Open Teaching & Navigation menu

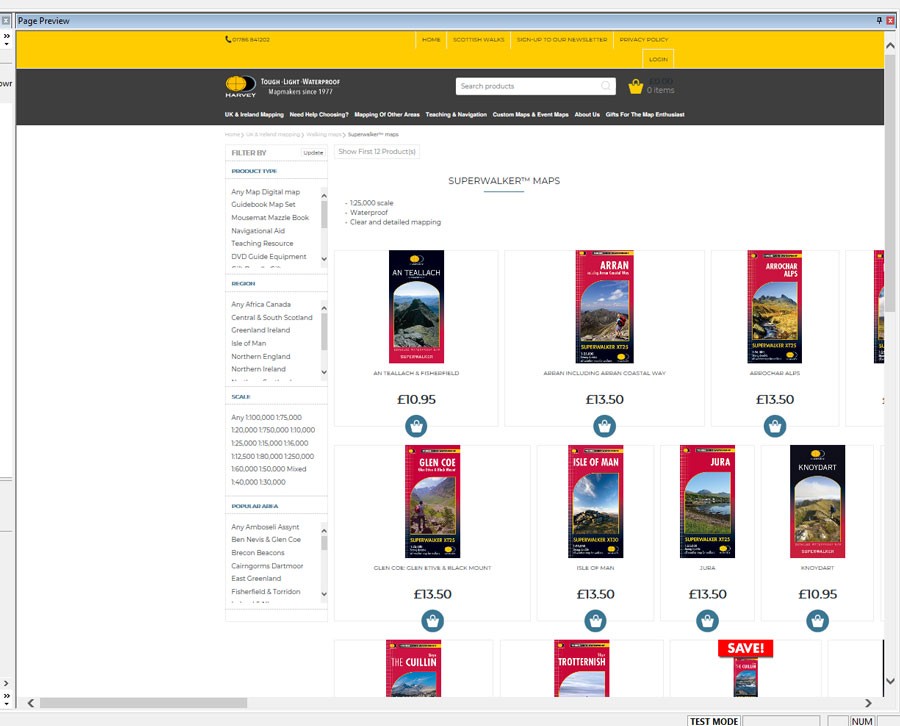pos(456,115)
